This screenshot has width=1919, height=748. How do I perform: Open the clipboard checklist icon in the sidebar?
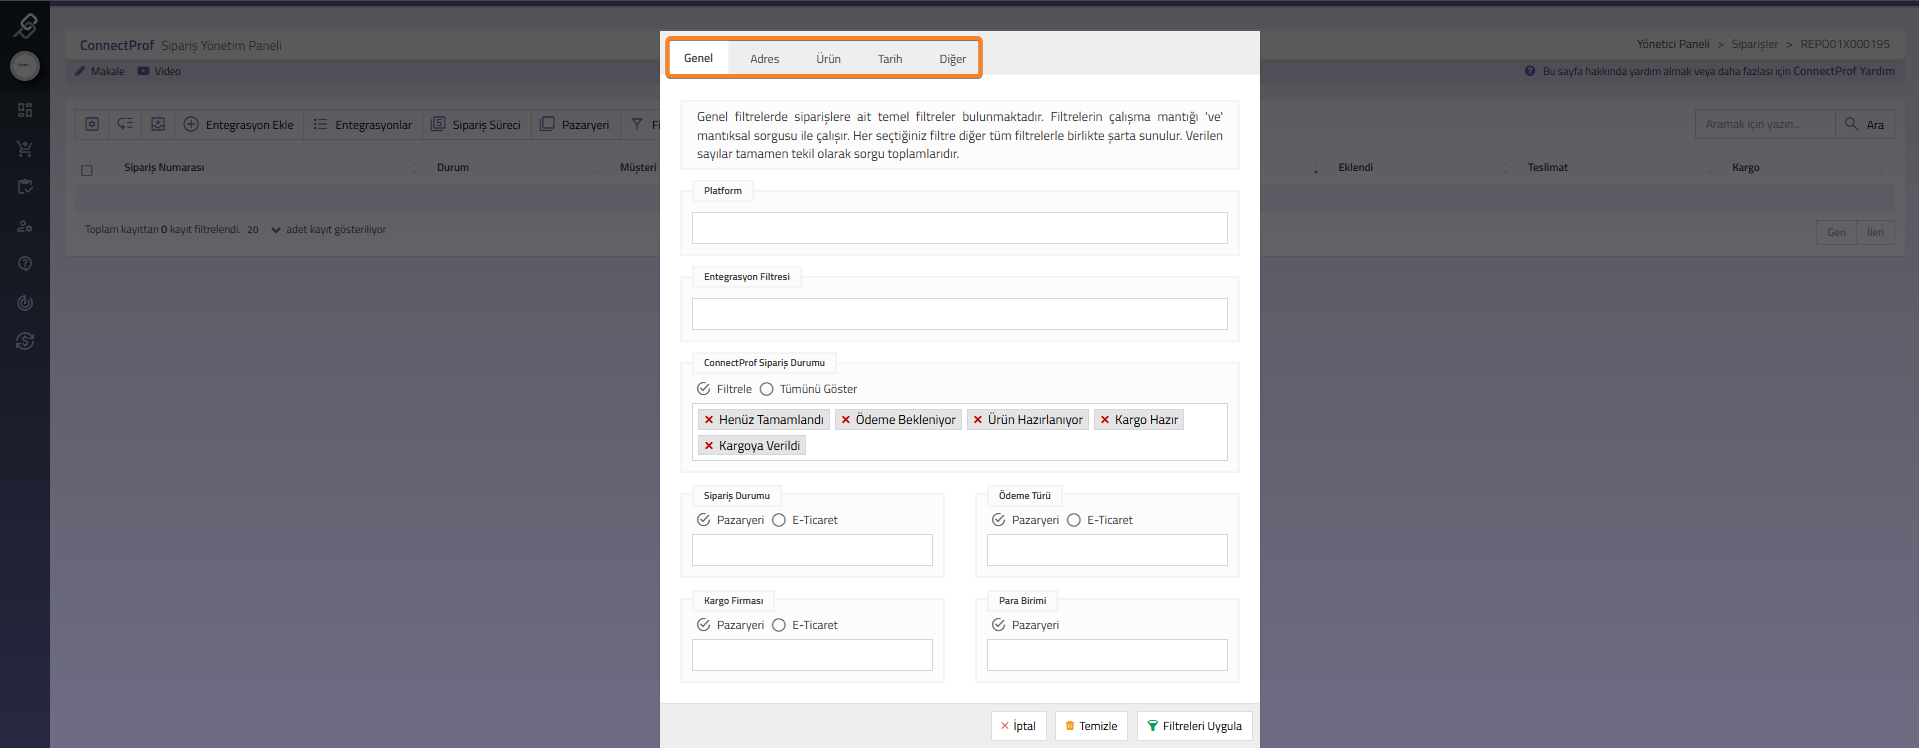click(25, 187)
